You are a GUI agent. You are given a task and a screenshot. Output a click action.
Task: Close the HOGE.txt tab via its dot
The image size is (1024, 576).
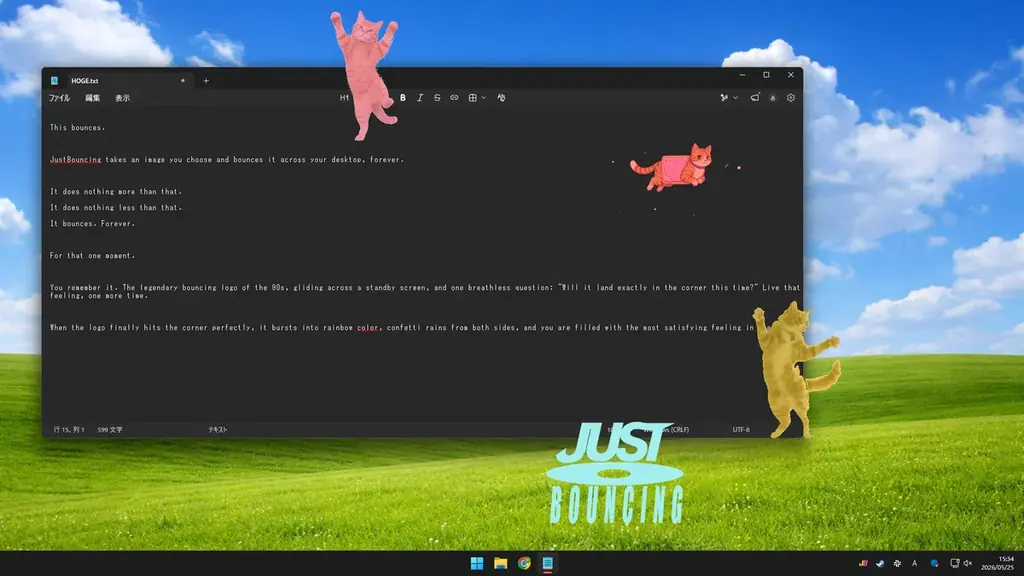183,81
